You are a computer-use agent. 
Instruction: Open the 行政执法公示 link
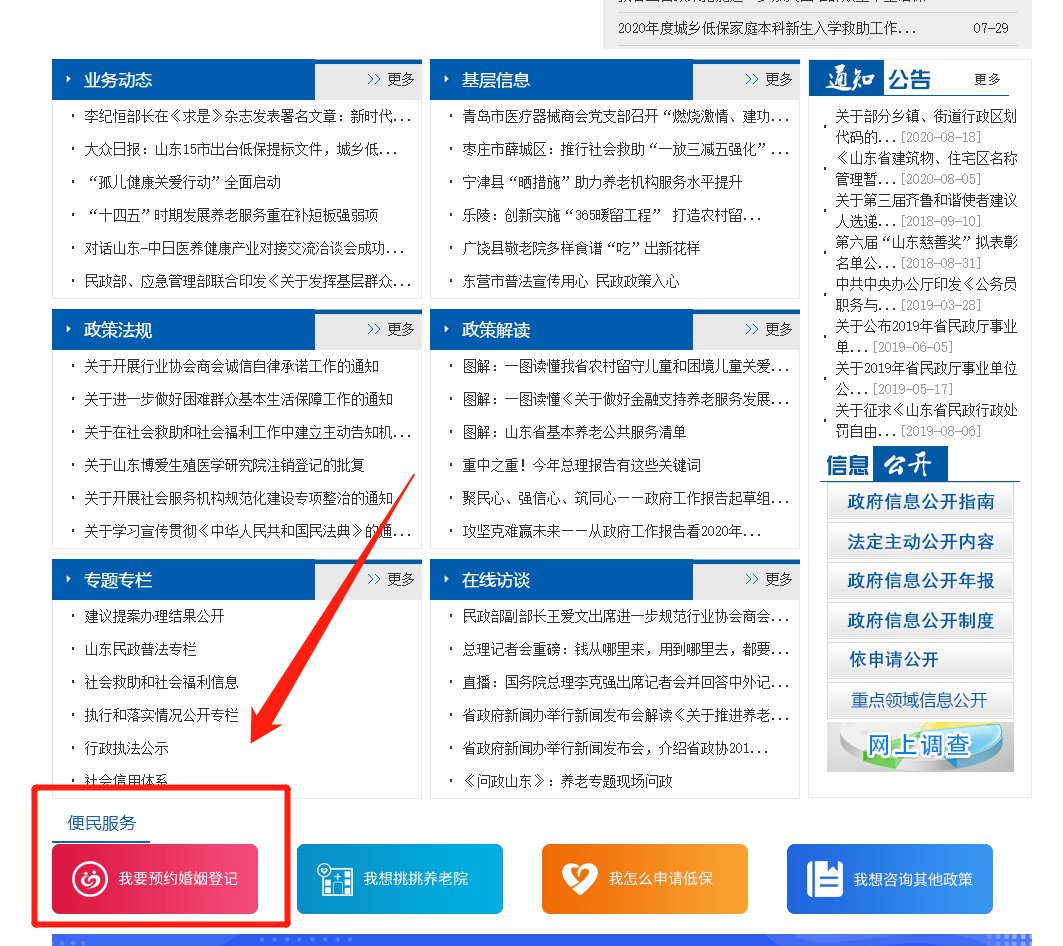coord(126,748)
